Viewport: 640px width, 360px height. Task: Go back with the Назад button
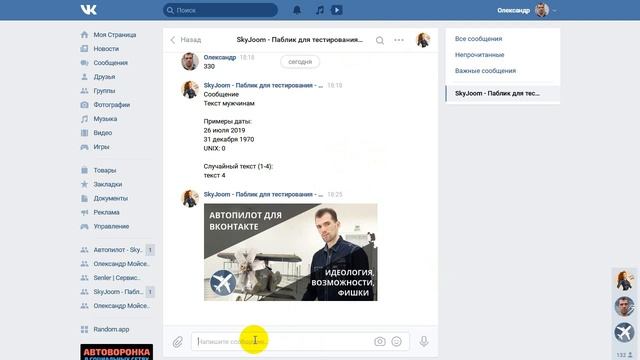coord(186,40)
